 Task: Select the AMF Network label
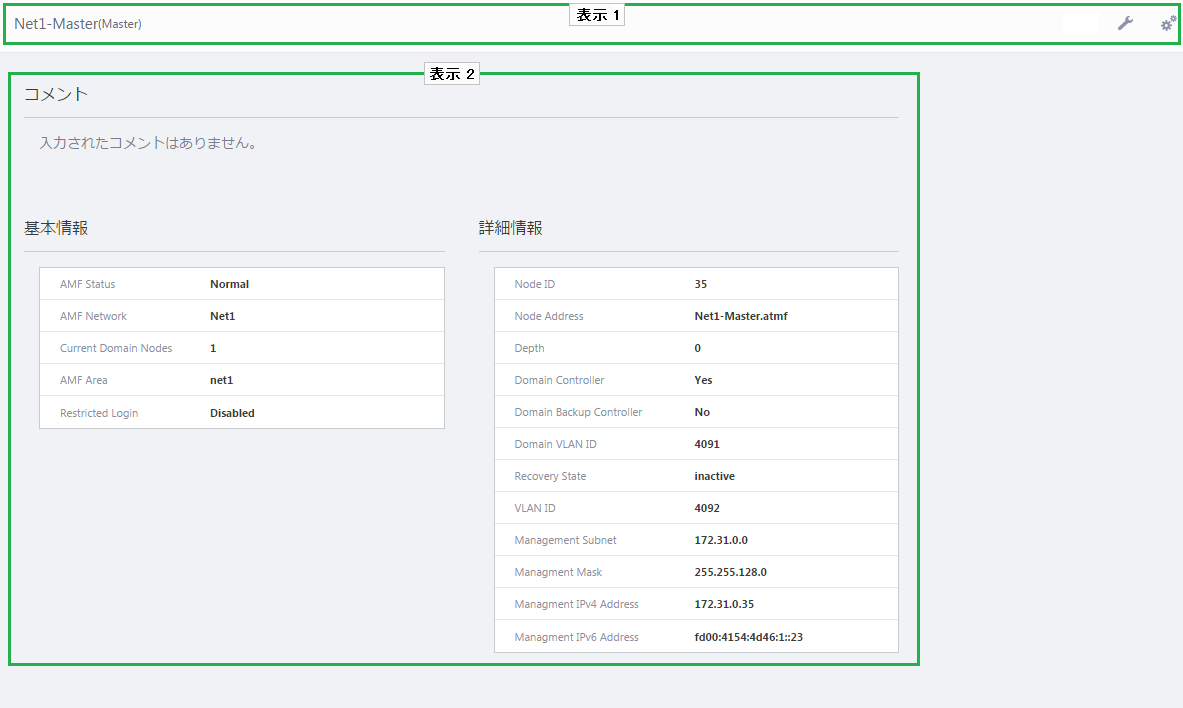tap(94, 316)
